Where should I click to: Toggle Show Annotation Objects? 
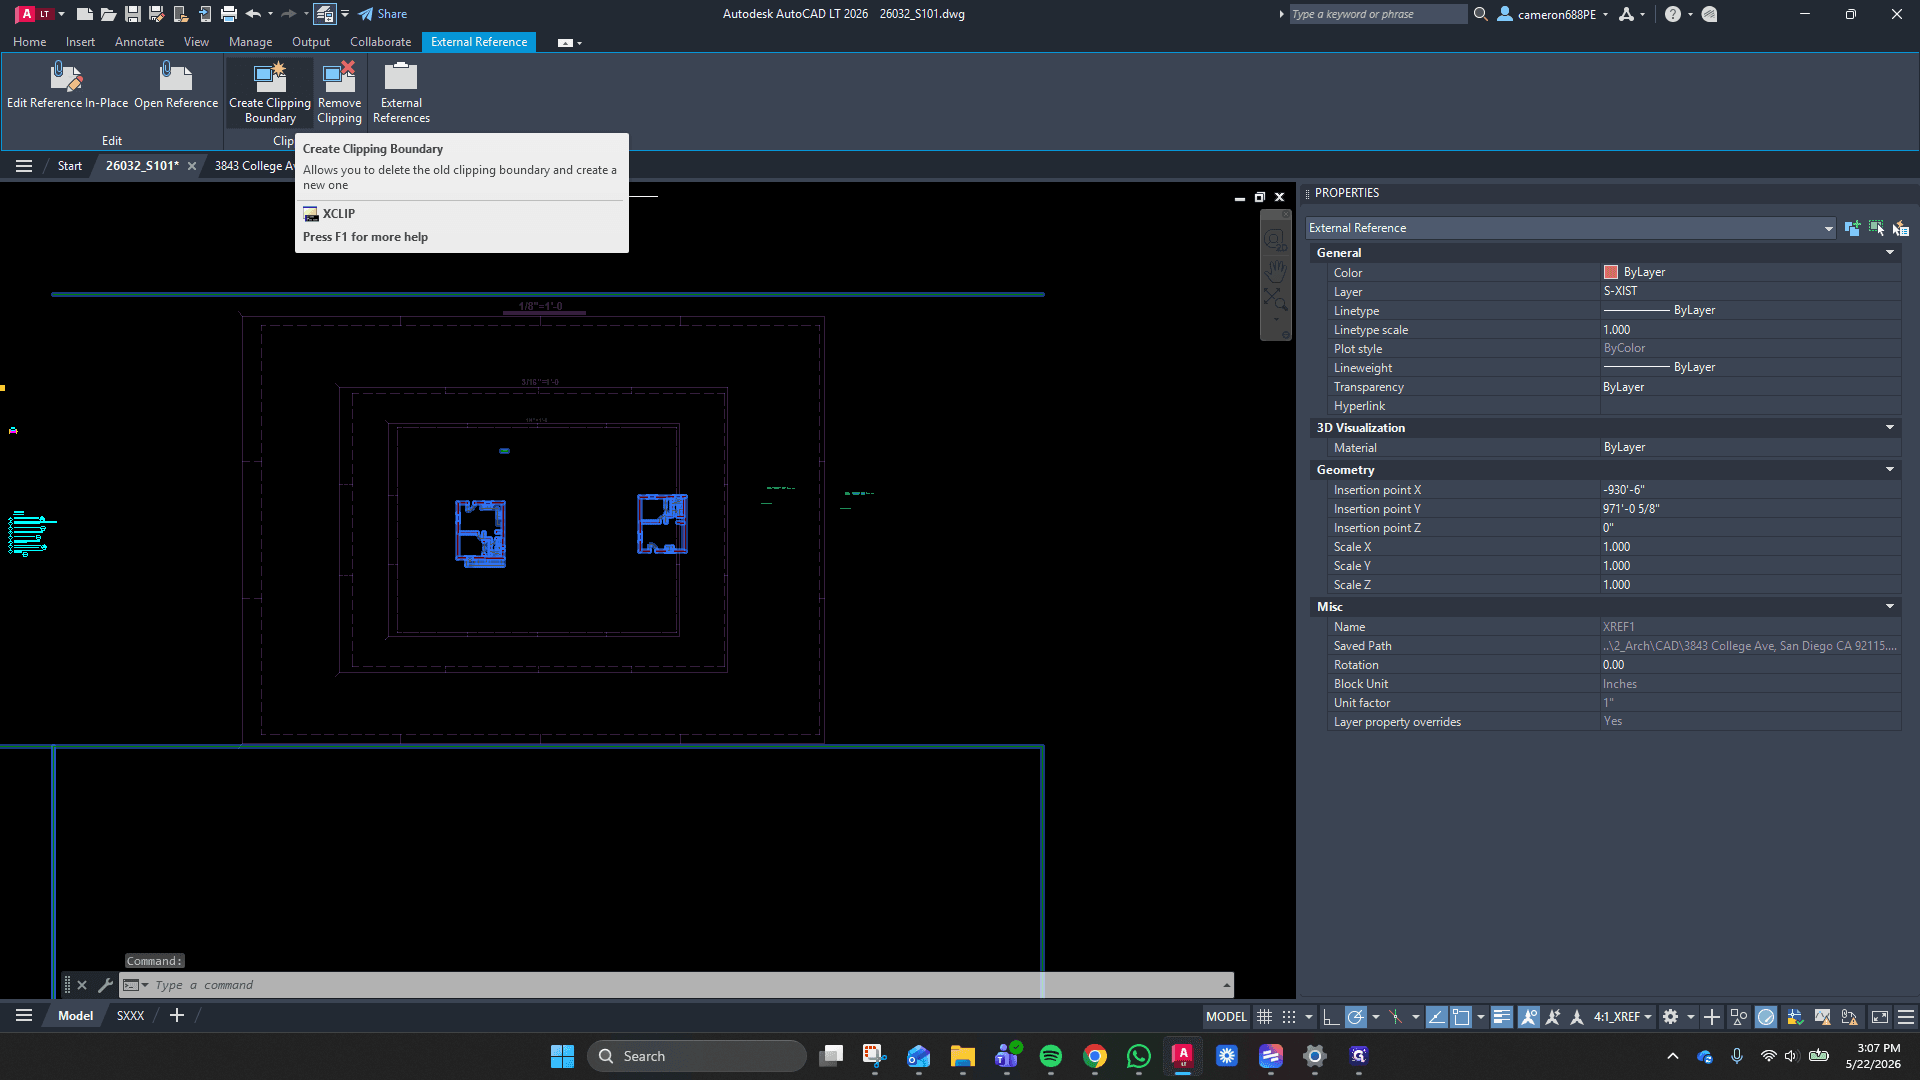[x=1529, y=1017]
